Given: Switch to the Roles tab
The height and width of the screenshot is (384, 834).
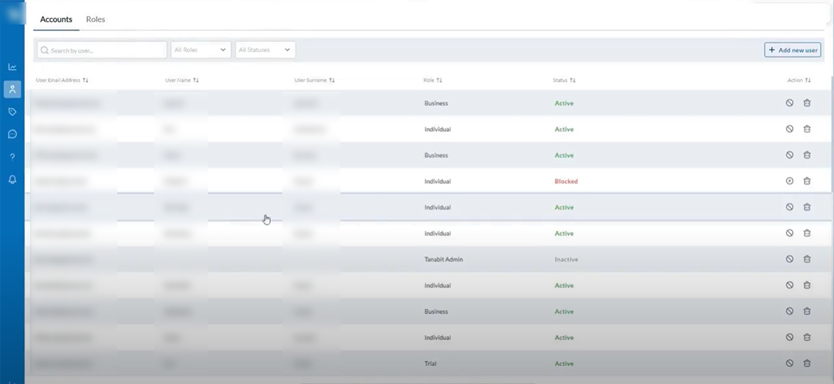Looking at the screenshot, I should point(96,19).
